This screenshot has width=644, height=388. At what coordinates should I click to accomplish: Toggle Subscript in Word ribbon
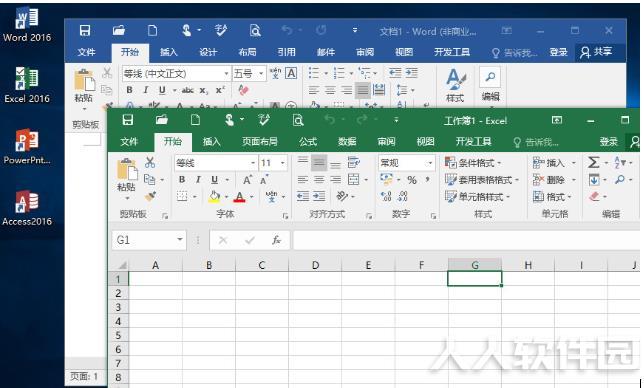pyautogui.click(x=204, y=90)
